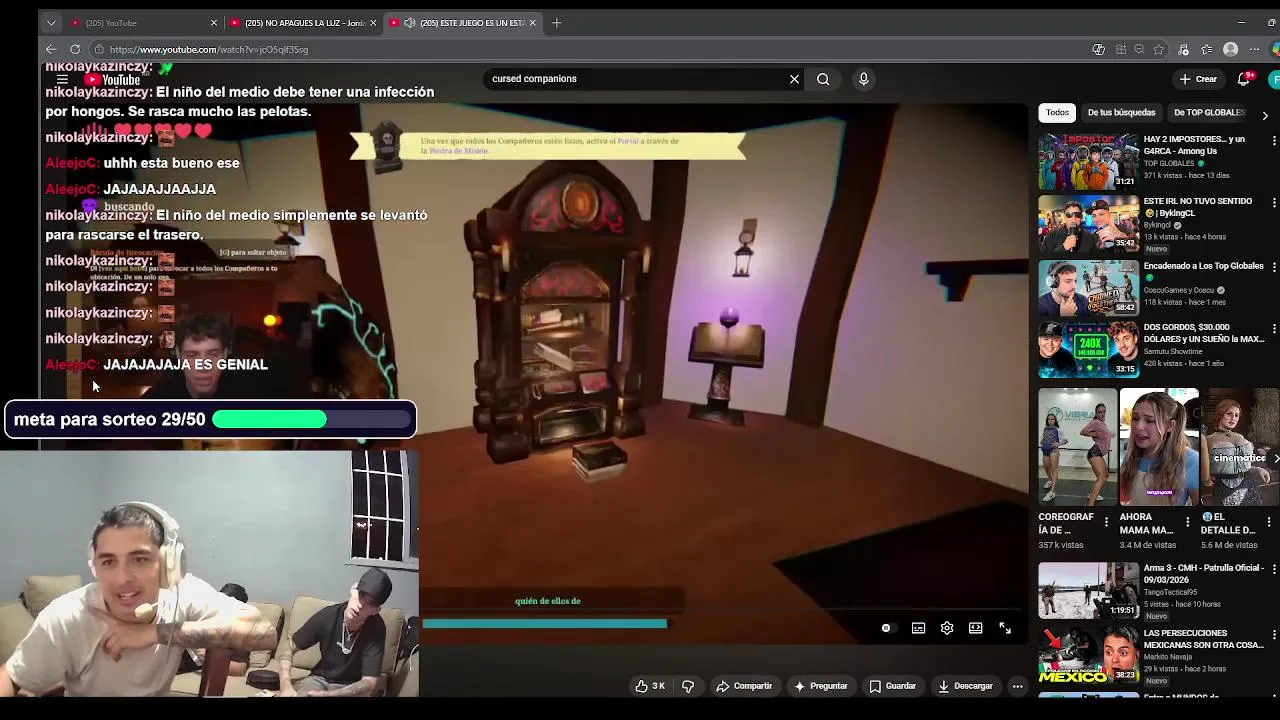Open the new tab plus button

557,22
